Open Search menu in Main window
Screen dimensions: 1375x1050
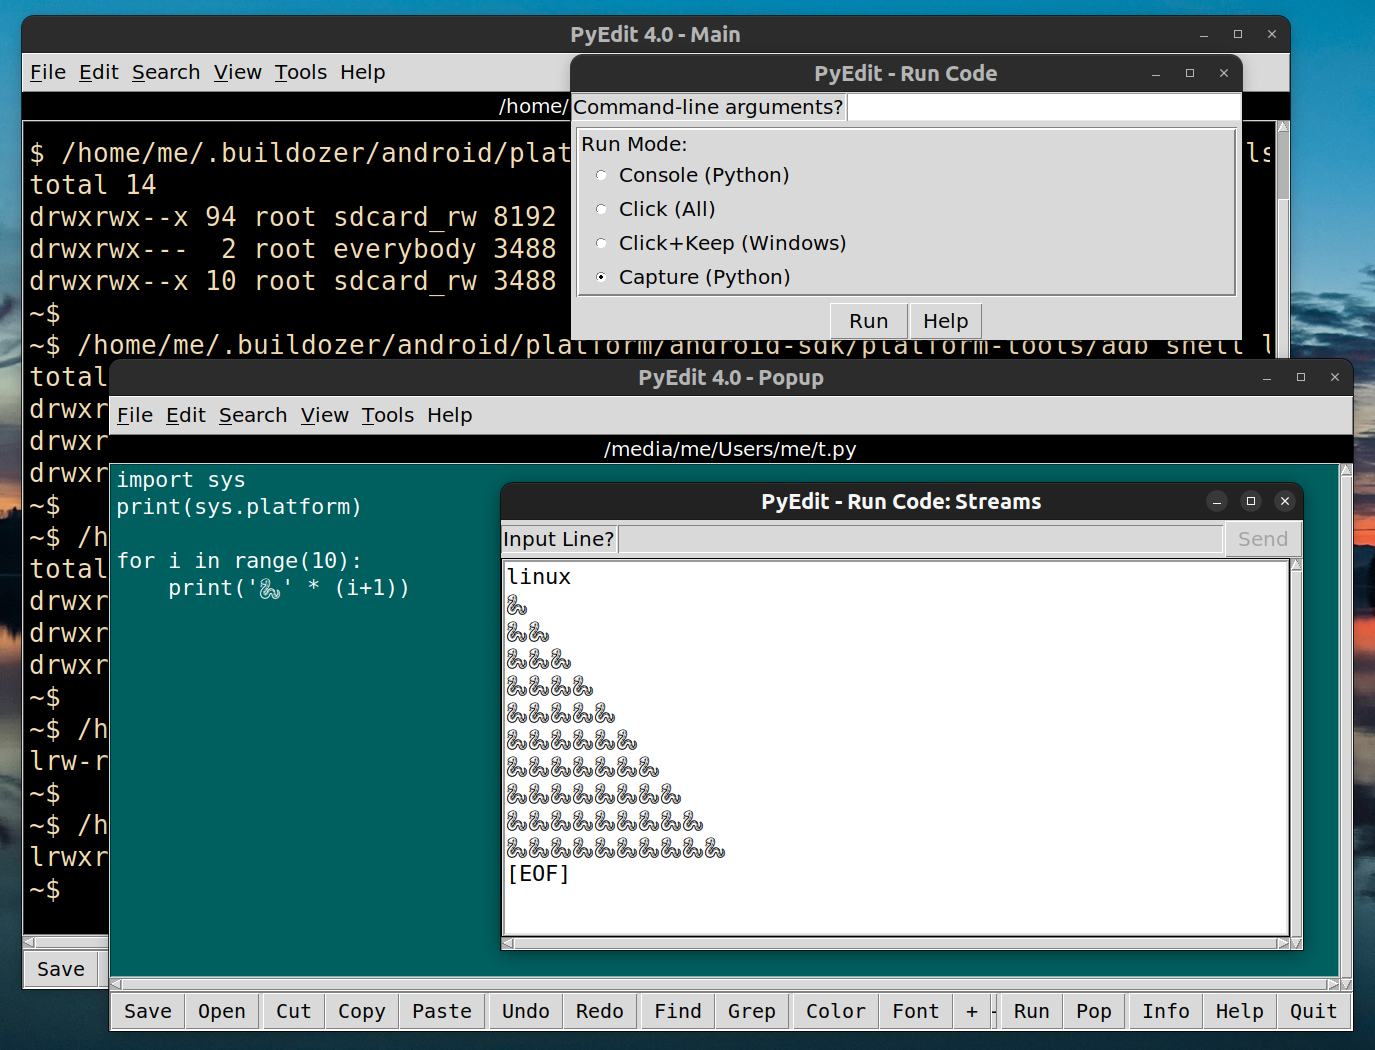tap(166, 72)
